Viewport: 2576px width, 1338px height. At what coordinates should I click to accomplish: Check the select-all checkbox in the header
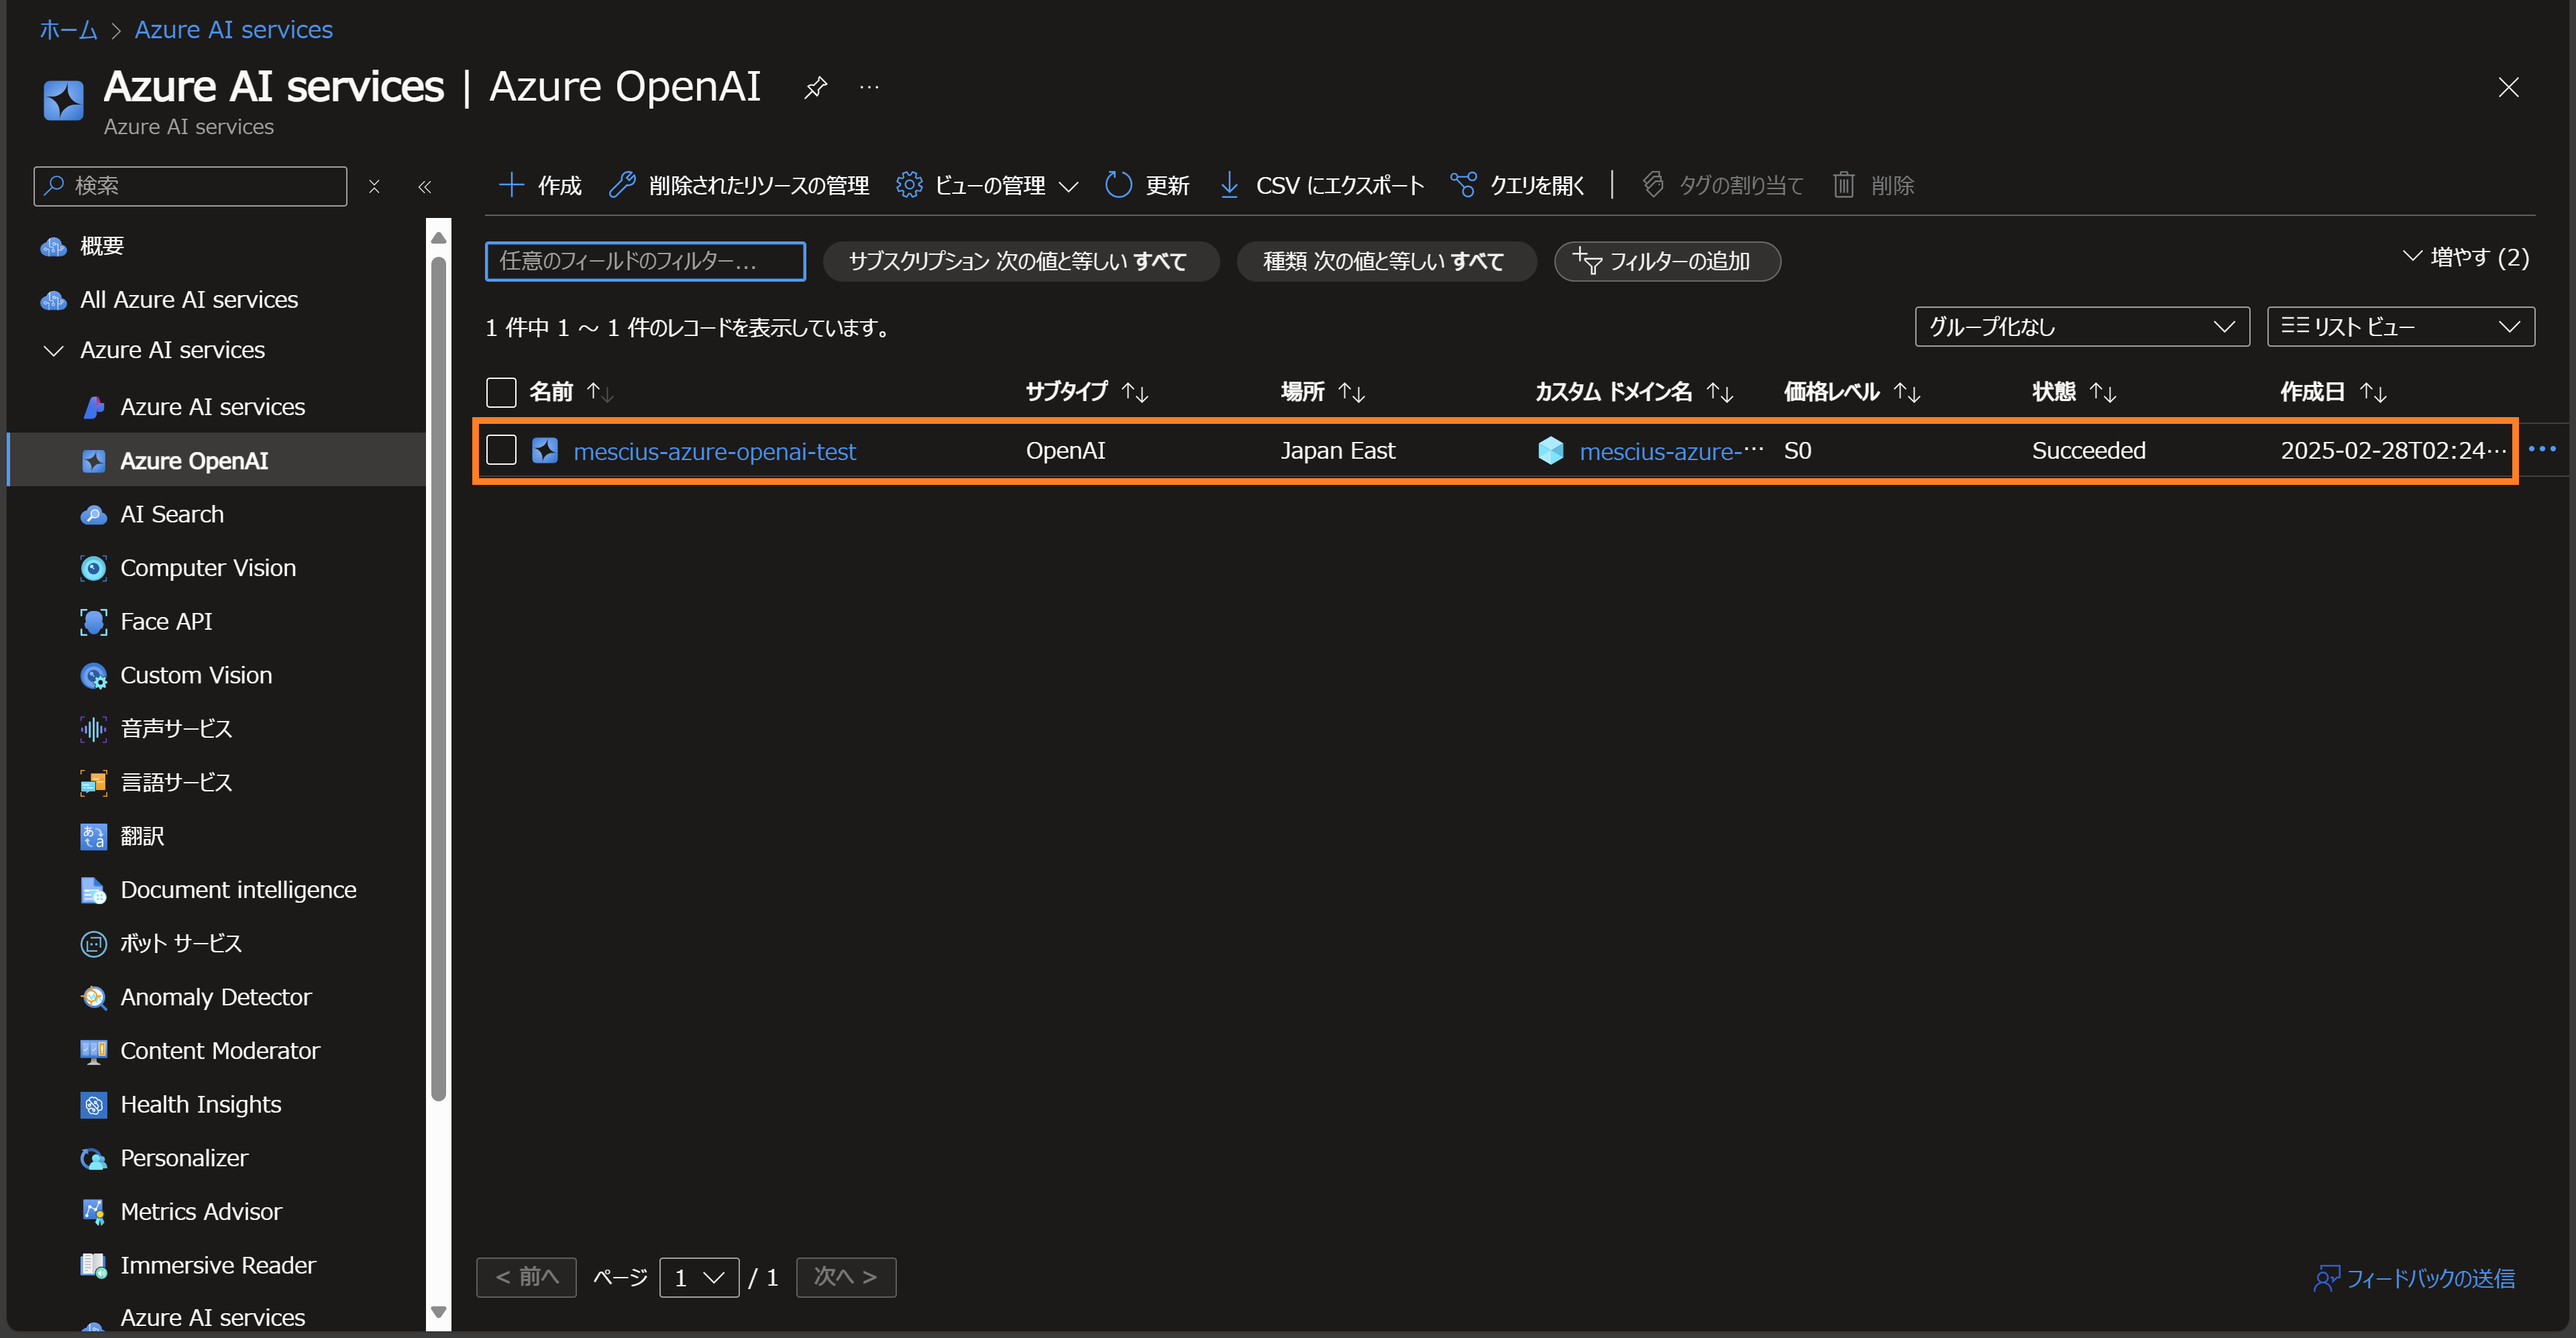coord(501,392)
